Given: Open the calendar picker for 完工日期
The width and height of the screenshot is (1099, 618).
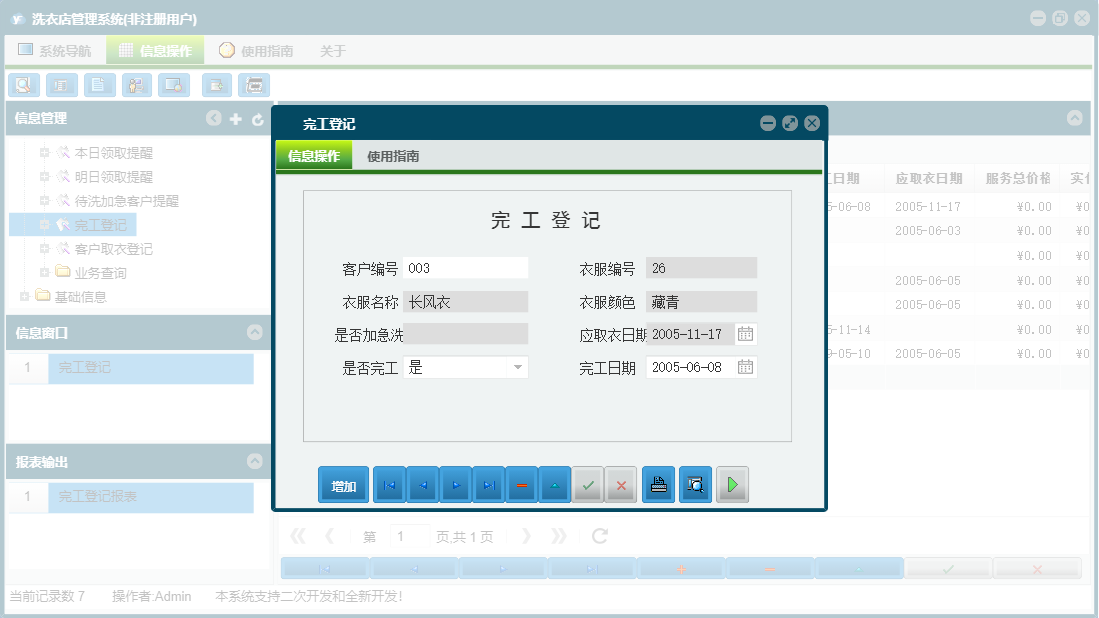Looking at the screenshot, I should (744, 367).
